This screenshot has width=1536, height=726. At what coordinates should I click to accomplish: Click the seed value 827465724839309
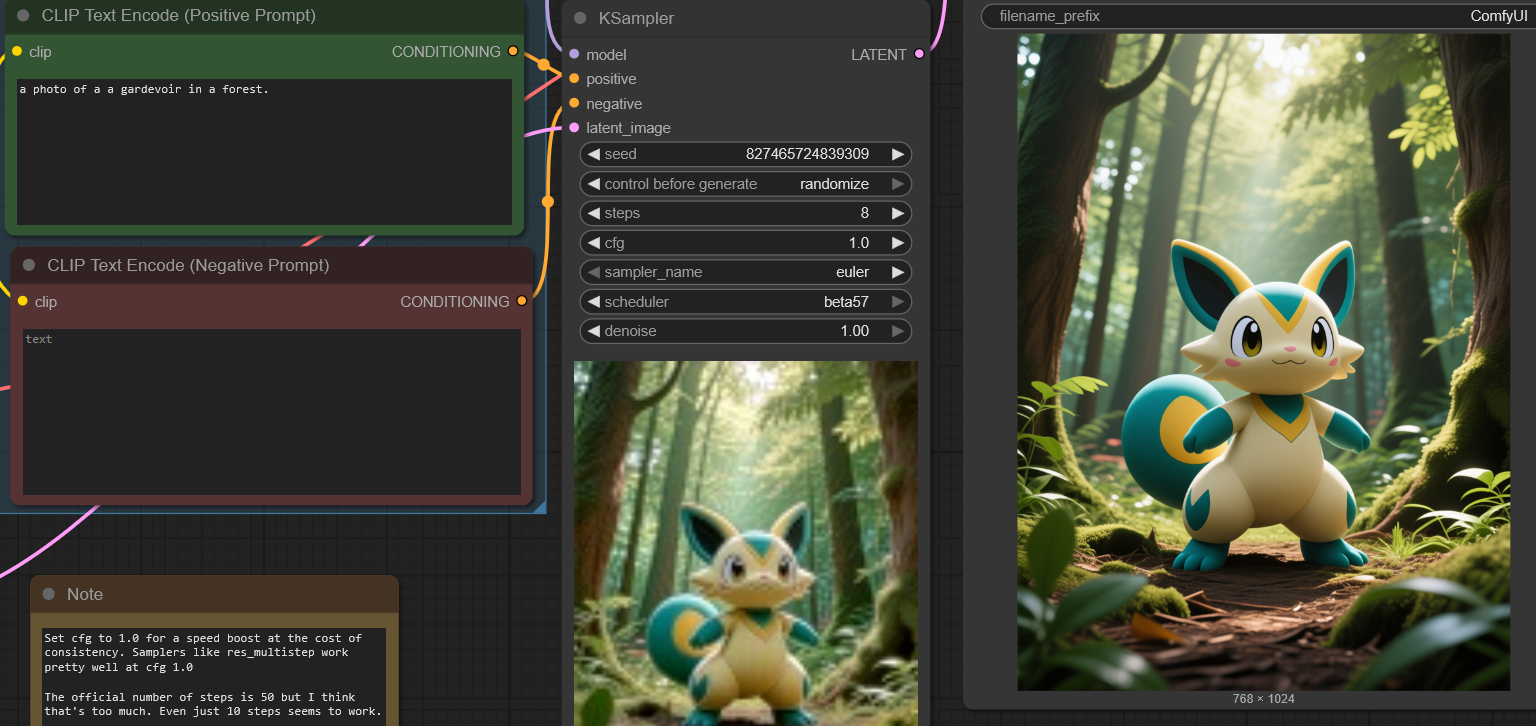[807, 154]
